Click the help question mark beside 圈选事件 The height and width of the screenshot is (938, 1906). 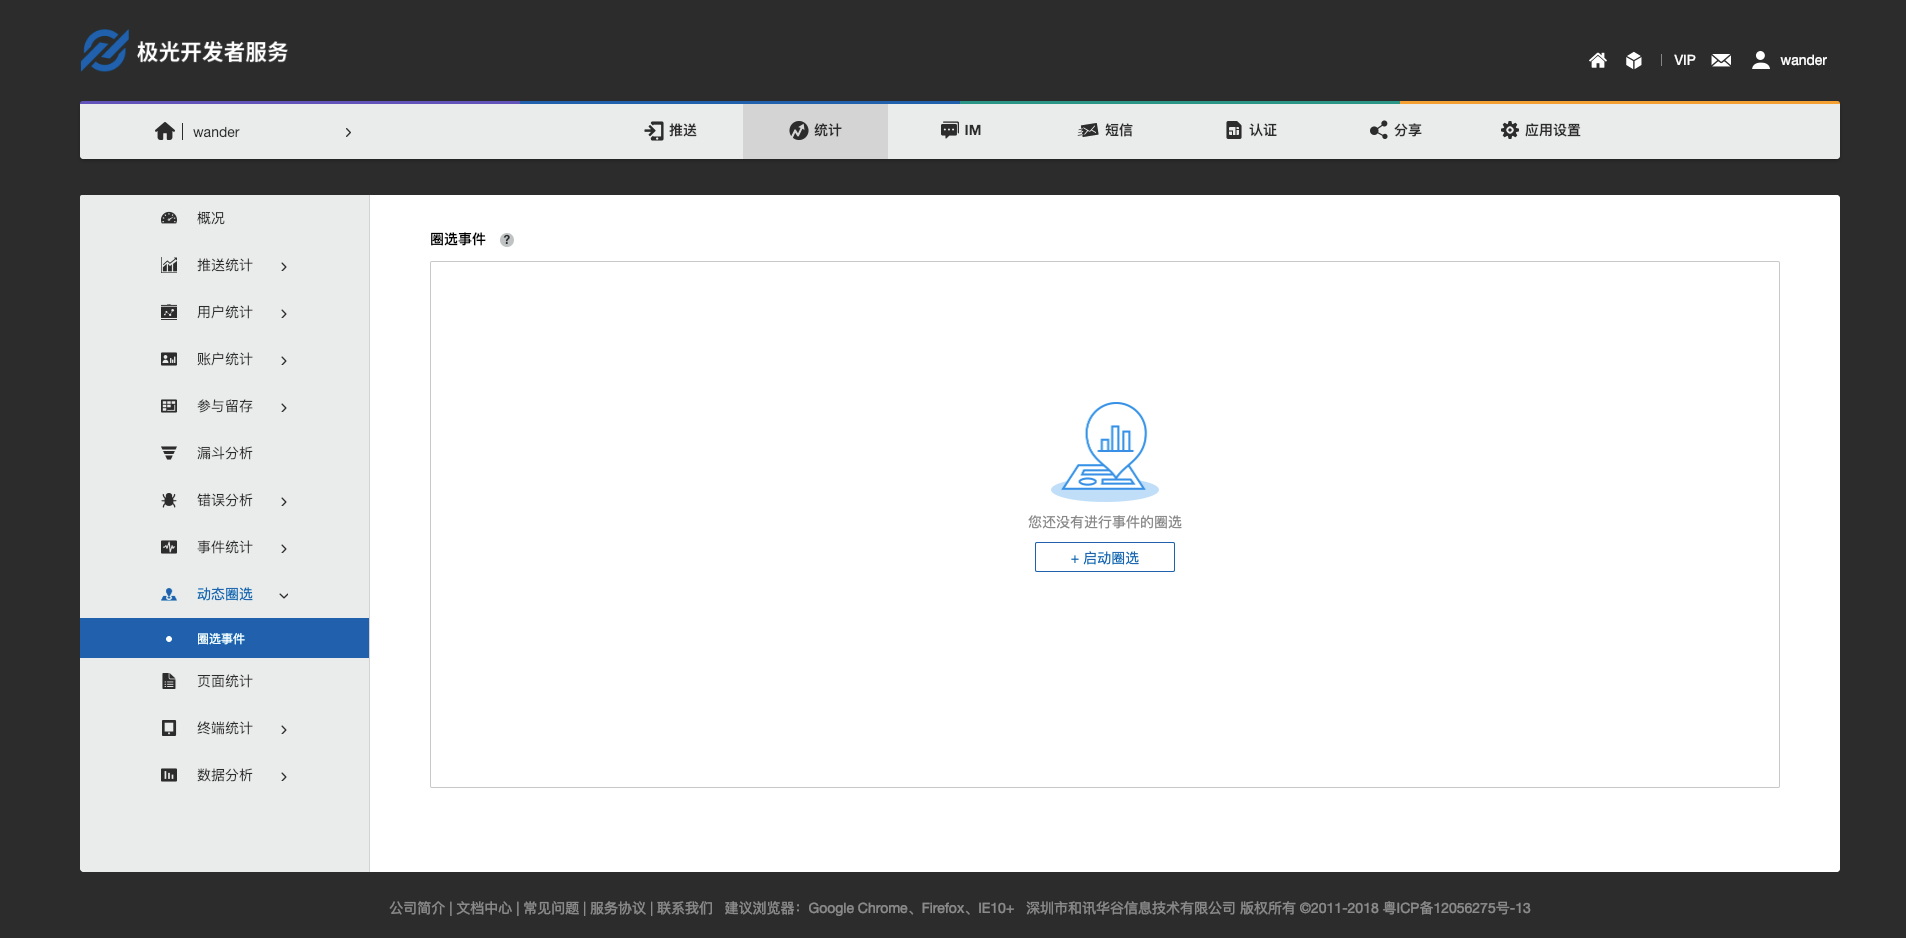pos(507,240)
